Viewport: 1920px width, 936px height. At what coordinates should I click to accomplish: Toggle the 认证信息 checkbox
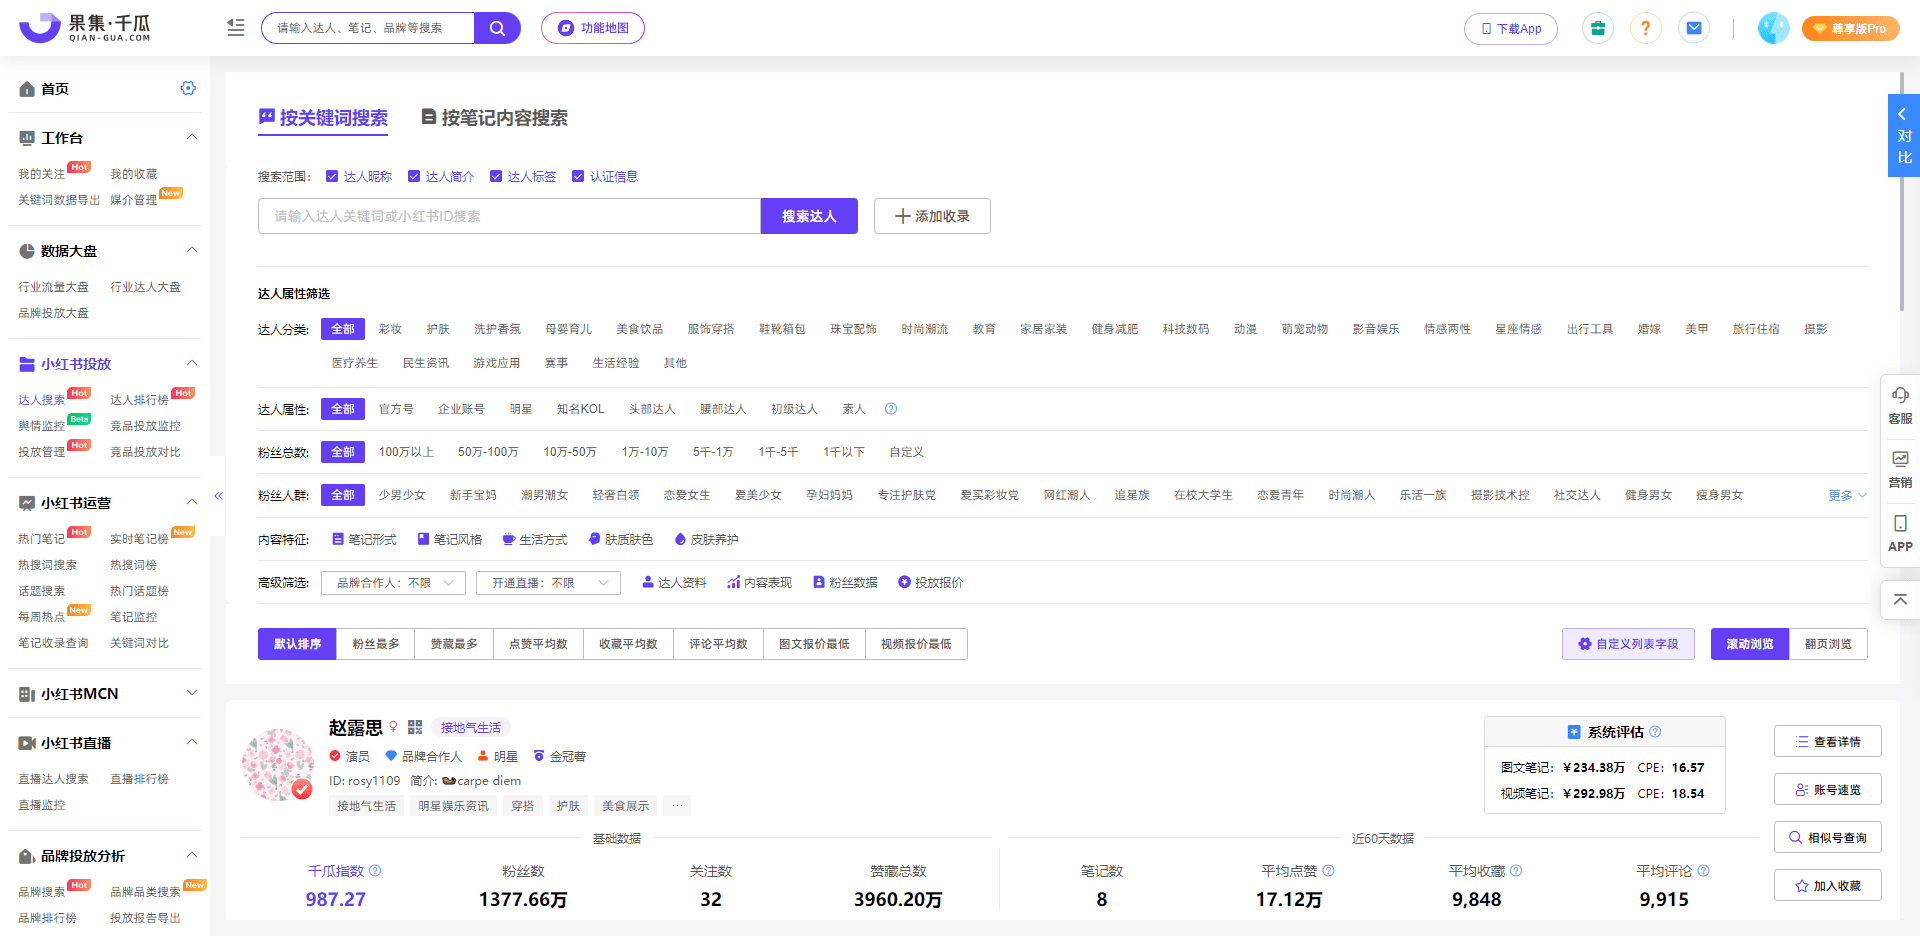click(x=578, y=176)
